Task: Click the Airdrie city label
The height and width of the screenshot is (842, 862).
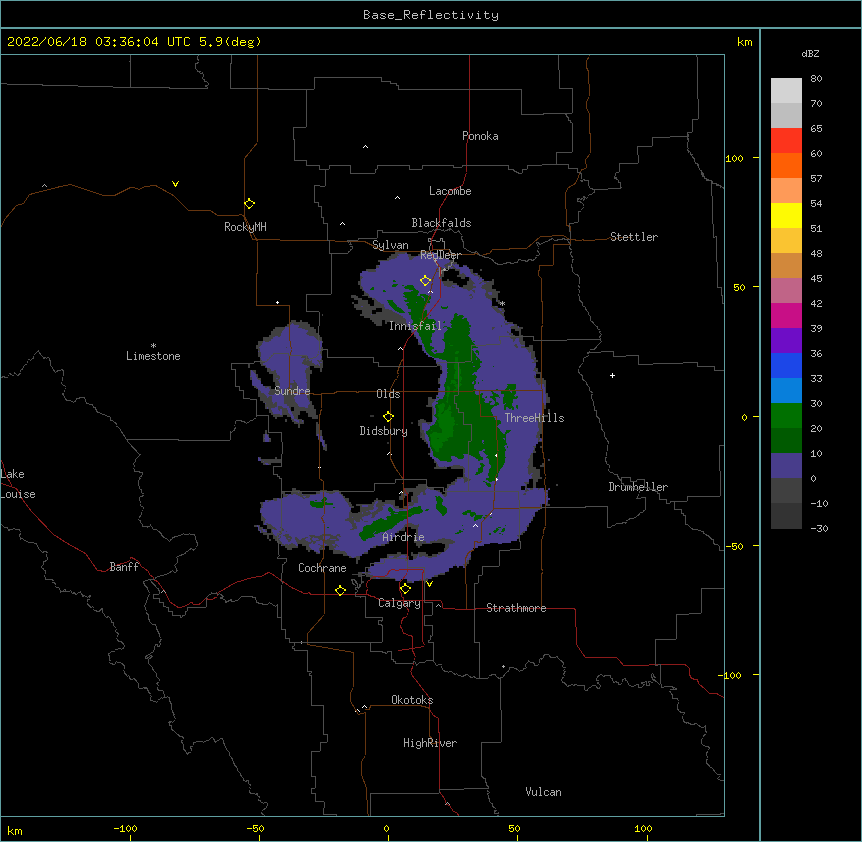Action: point(404,537)
